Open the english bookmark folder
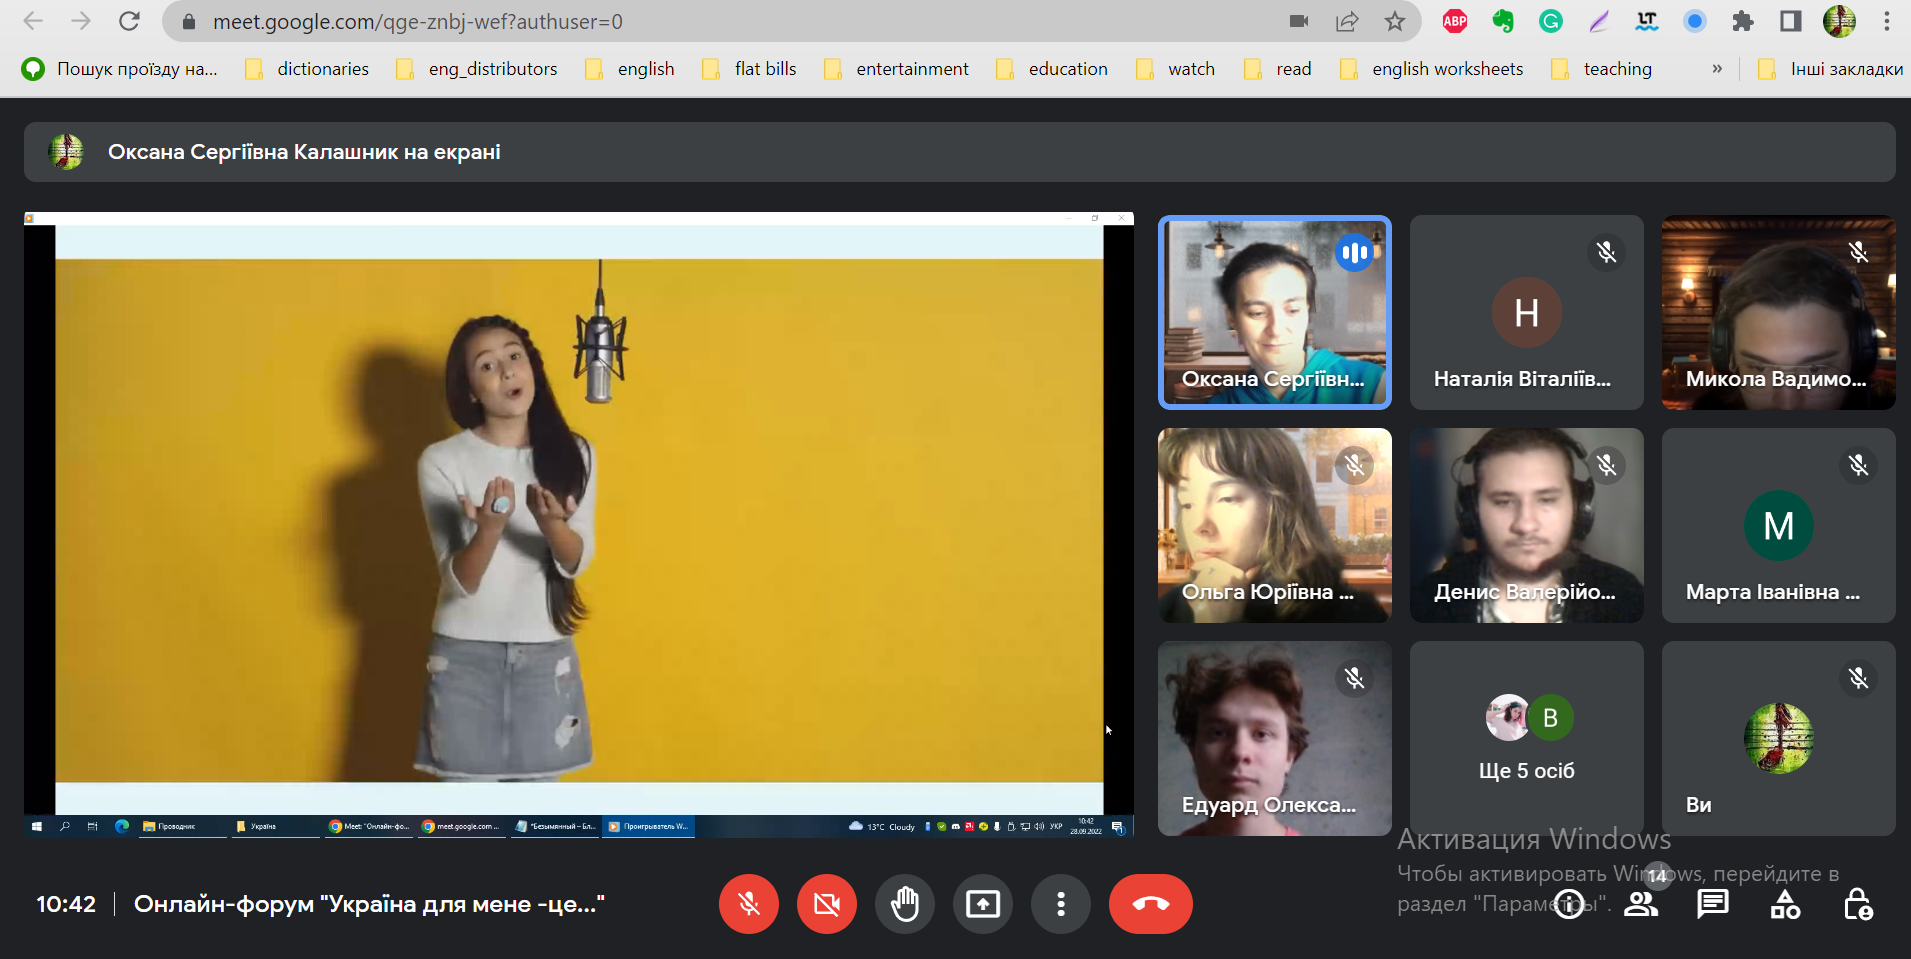Screen dimensions: 1911x959 click(630, 69)
